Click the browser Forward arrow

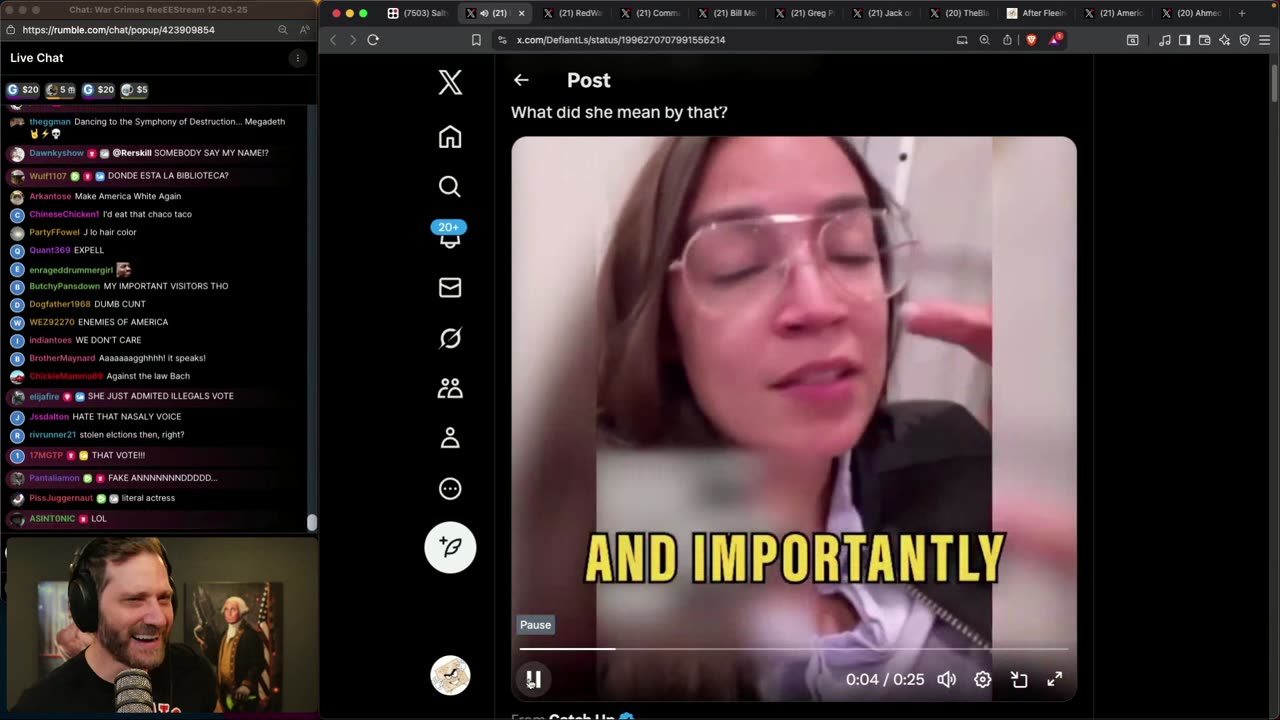coord(352,40)
